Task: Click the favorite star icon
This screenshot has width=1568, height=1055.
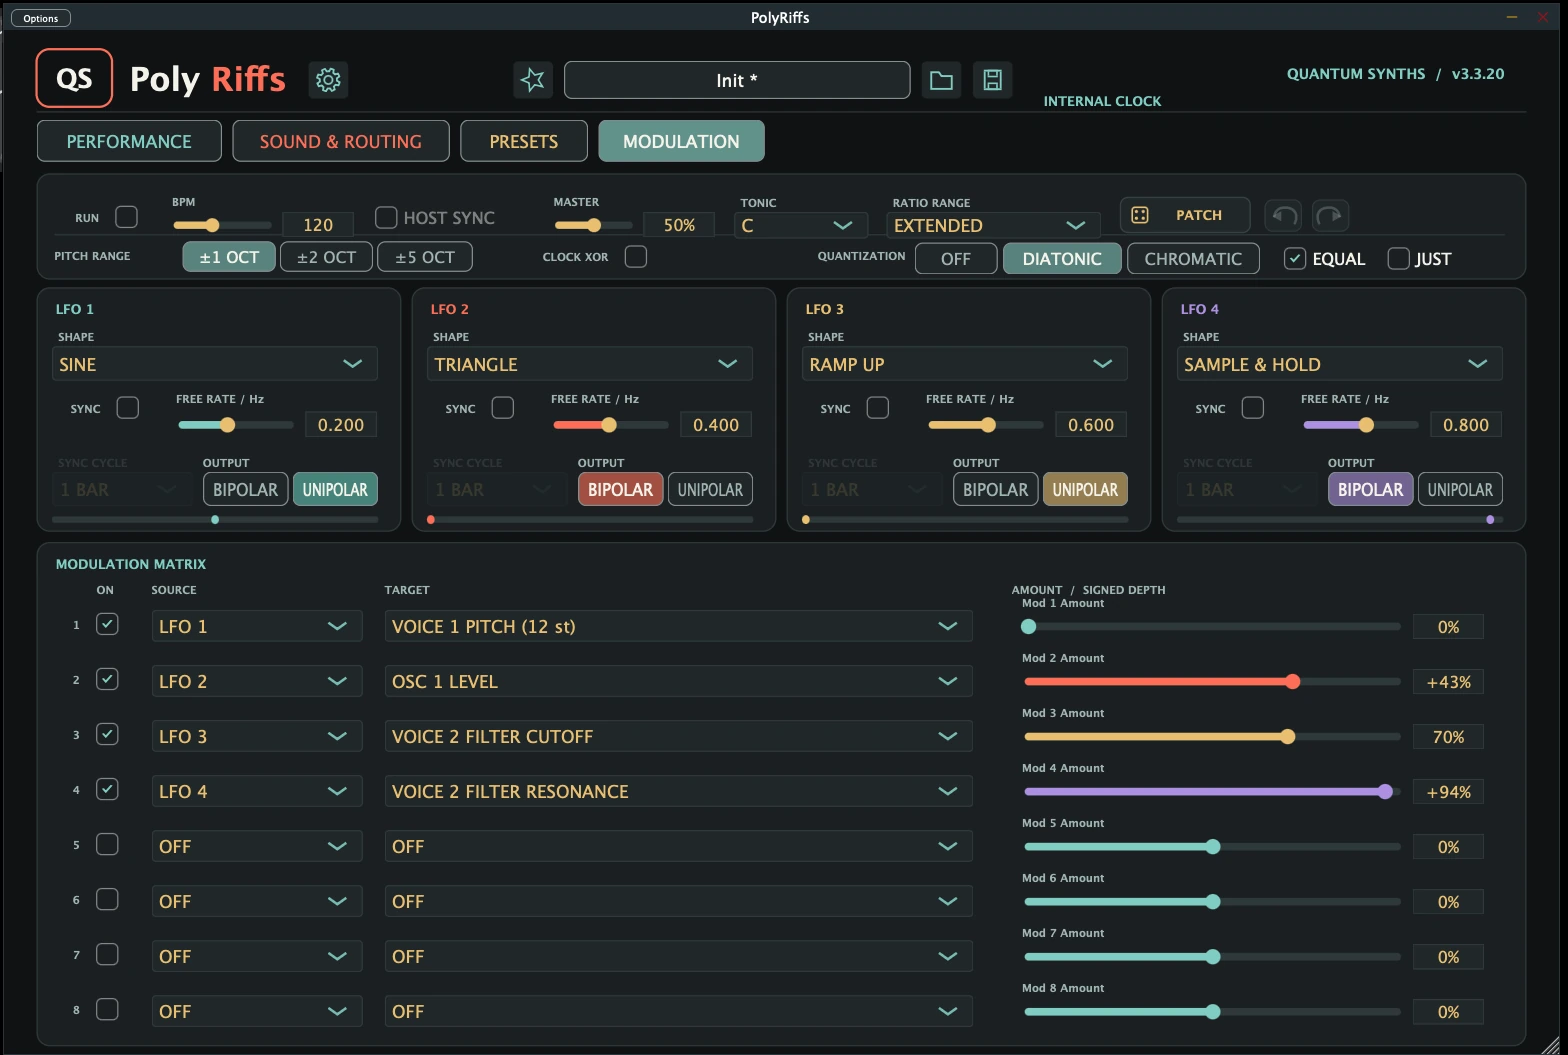Action: click(533, 80)
